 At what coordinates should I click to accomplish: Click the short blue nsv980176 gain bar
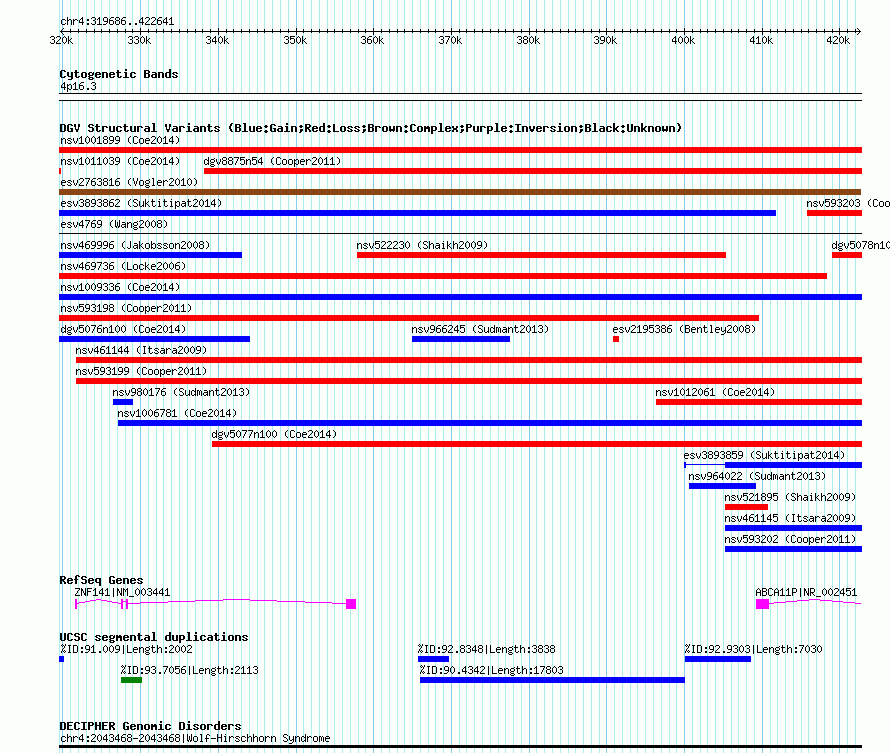click(x=123, y=402)
